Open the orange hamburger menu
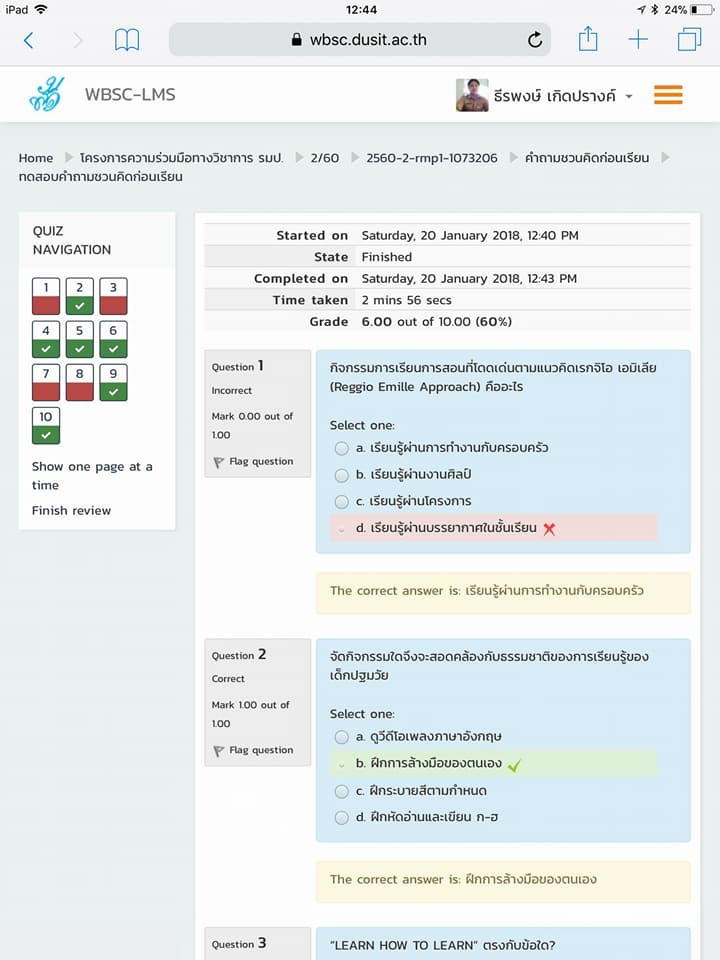This screenshot has width=720, height=960. pyautogui.click(x=668, y=95)
